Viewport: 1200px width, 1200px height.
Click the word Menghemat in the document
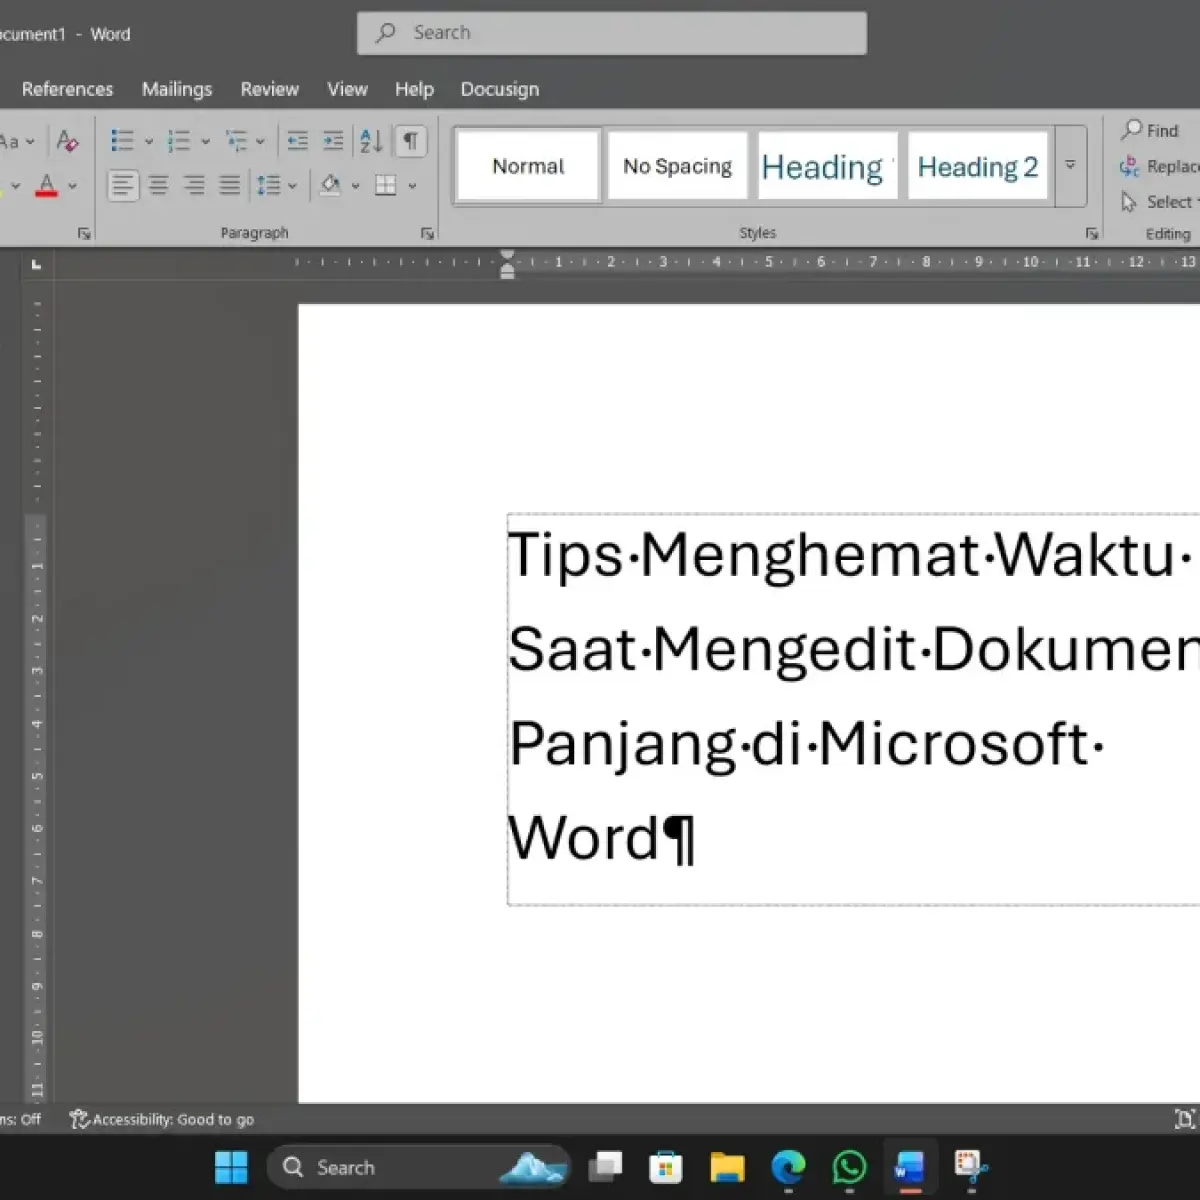pyautogui.click(x=809, y=555)
